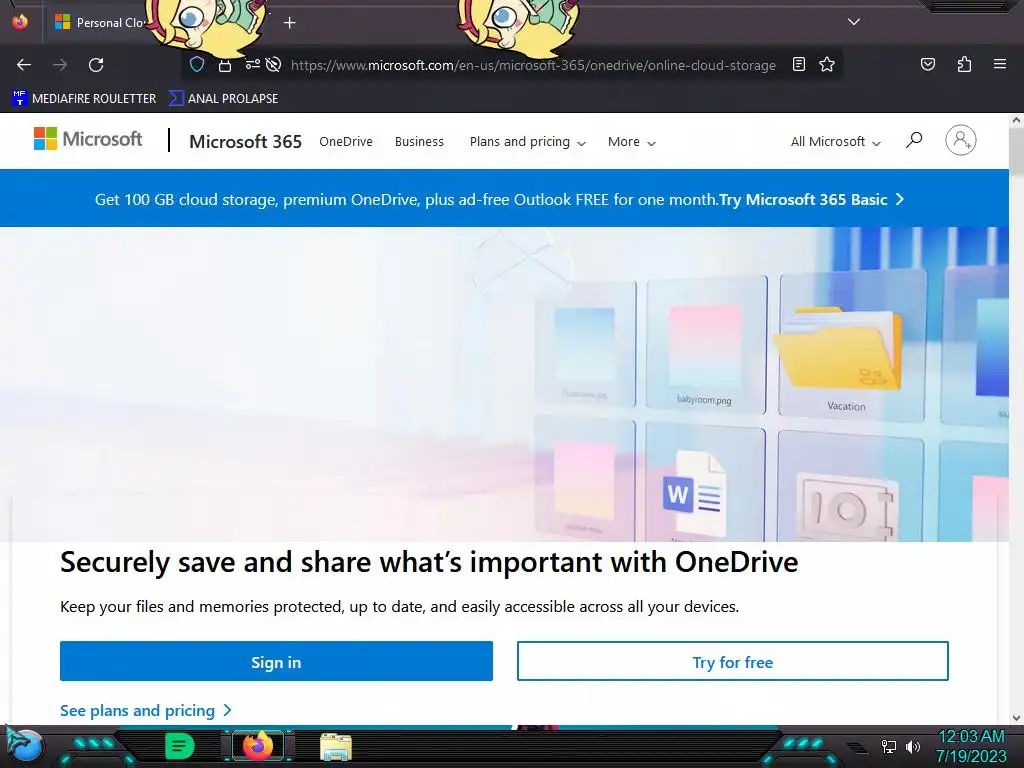Click Try Microsoft 365 Basic banner link
Image resolution: width=1024 pixels, height=768 pixels.
coord(812,199)
